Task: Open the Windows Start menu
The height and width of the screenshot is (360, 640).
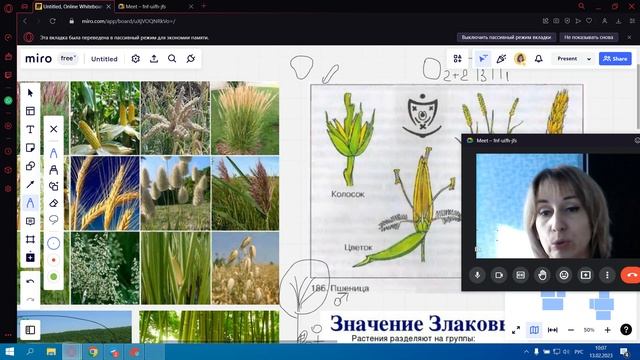Action: pyautogui.click(x=9, y=352)
